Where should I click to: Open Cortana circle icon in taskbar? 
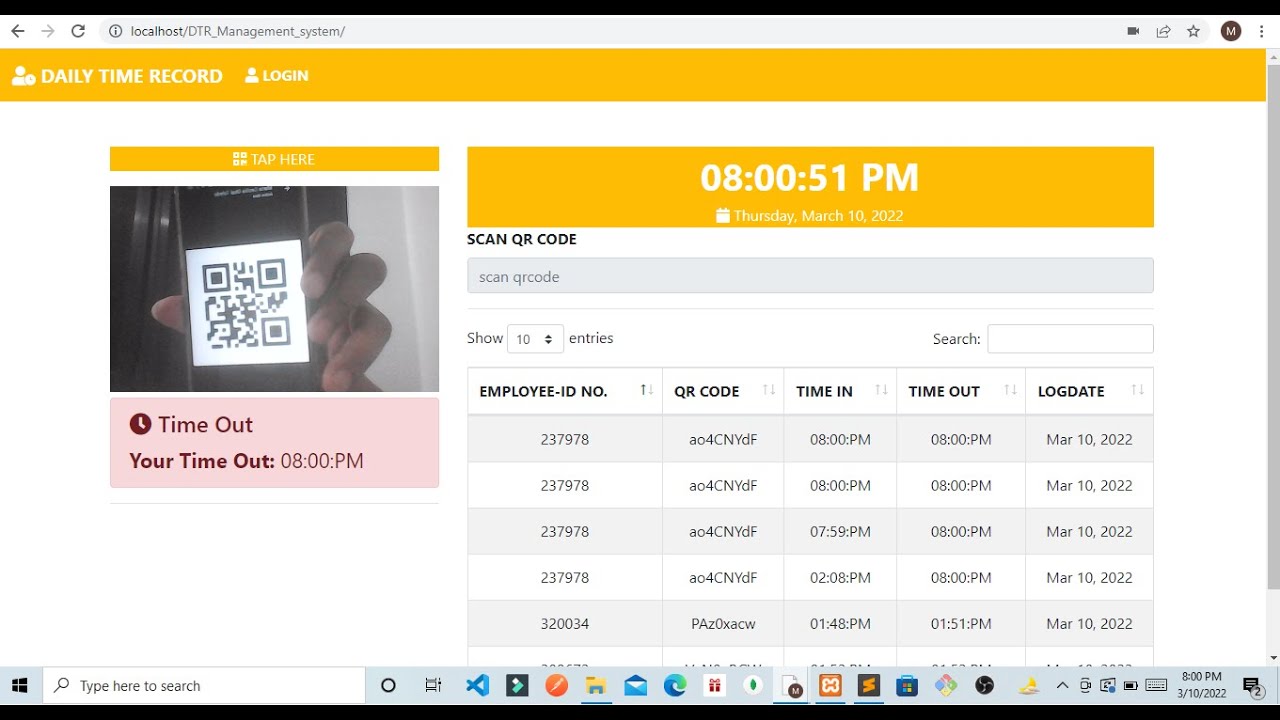389,686
